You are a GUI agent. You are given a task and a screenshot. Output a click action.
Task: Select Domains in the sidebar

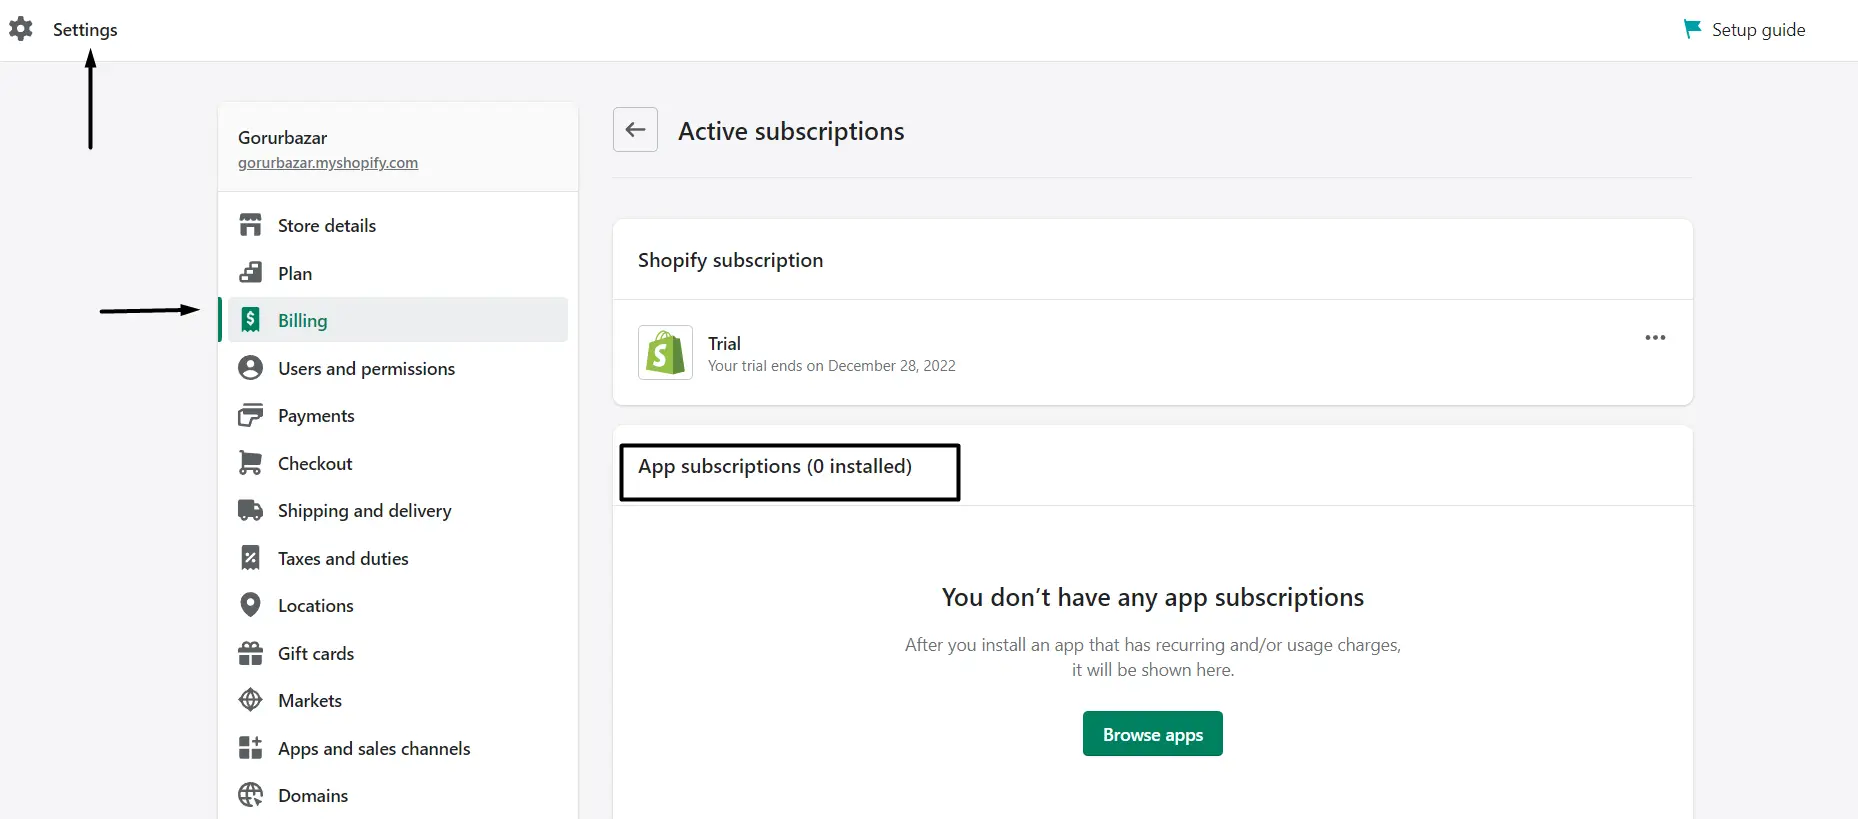coord(398,795)
